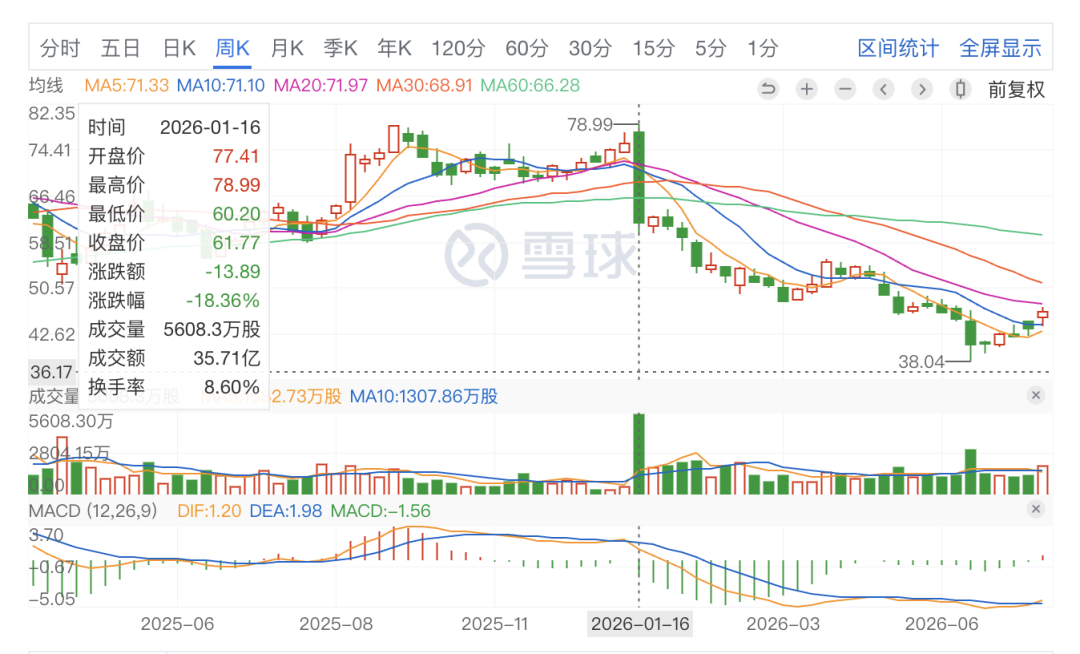Click the 5608.30万 volume axis label
Screen dimensions: 1080x654
(x=71, y=421)
